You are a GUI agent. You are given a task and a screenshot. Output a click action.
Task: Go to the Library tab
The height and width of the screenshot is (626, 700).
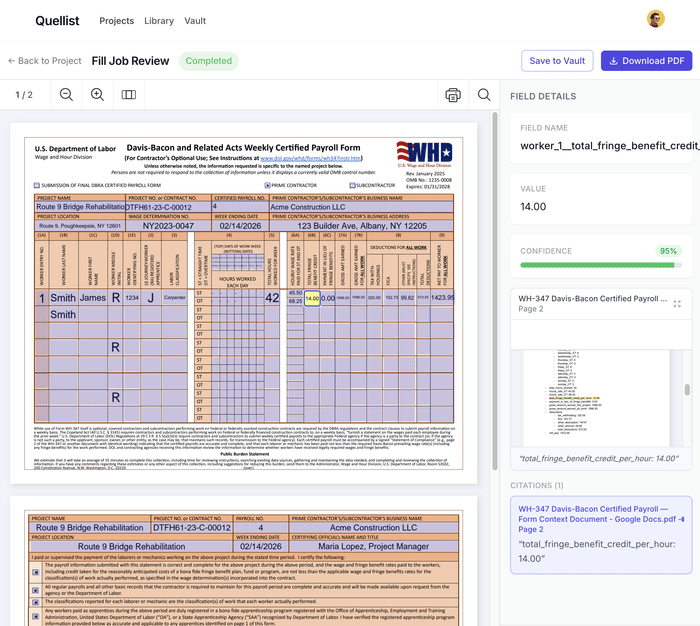159,20
